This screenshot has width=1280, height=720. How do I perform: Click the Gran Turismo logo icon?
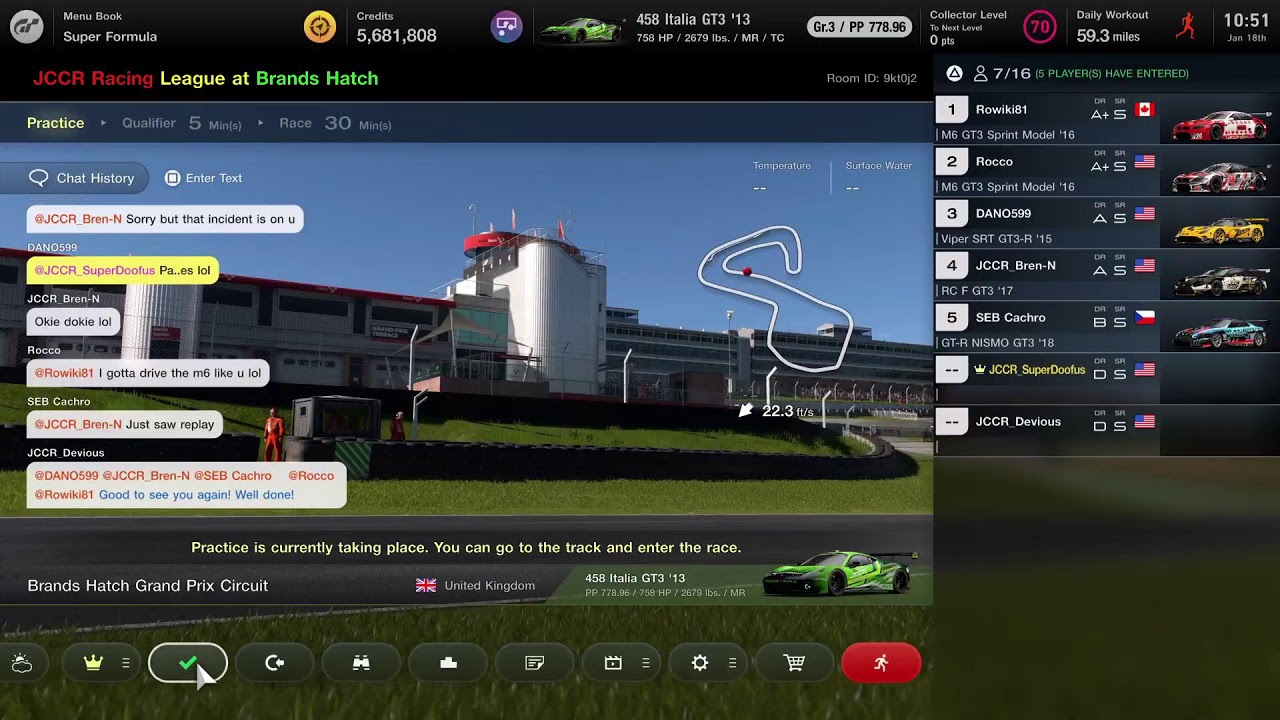[27, 27]
